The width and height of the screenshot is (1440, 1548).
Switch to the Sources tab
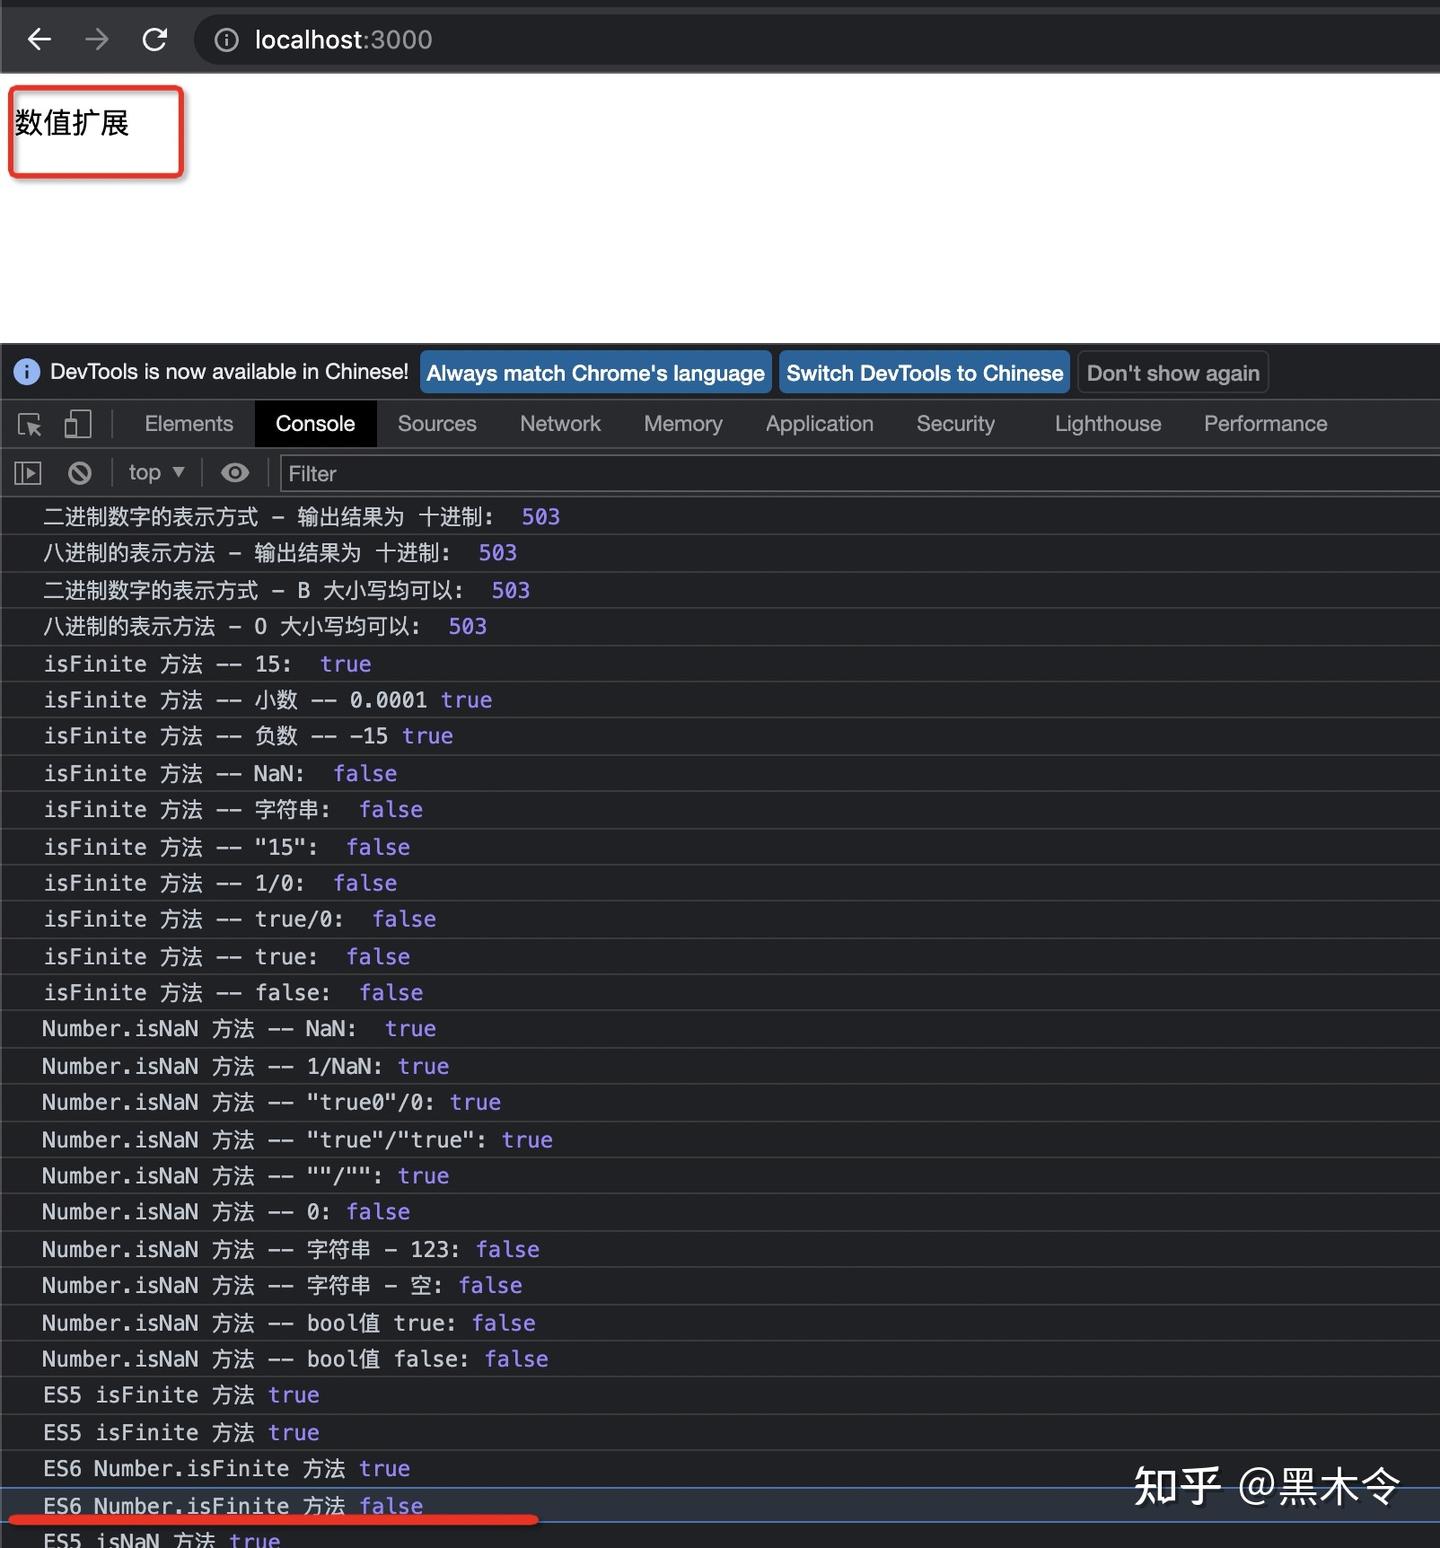[437, 424]
